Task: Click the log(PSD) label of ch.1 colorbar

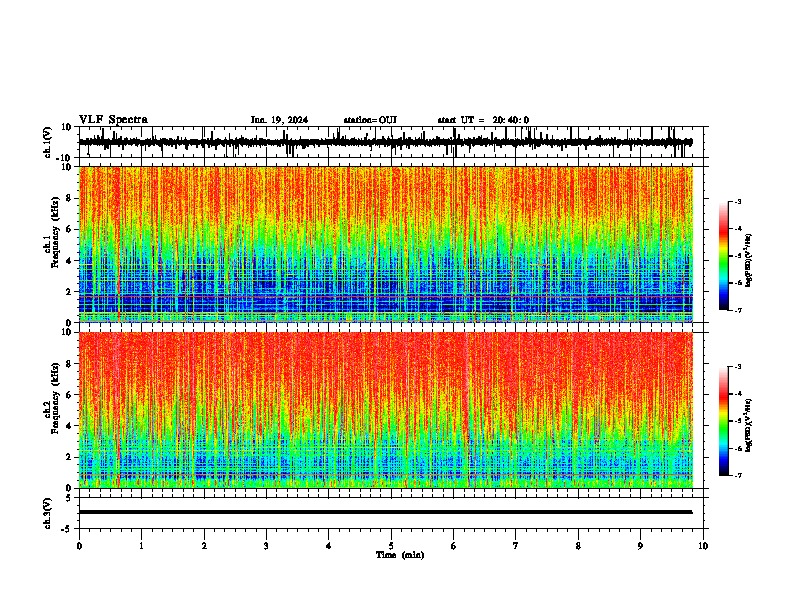Action: [749, 261]
